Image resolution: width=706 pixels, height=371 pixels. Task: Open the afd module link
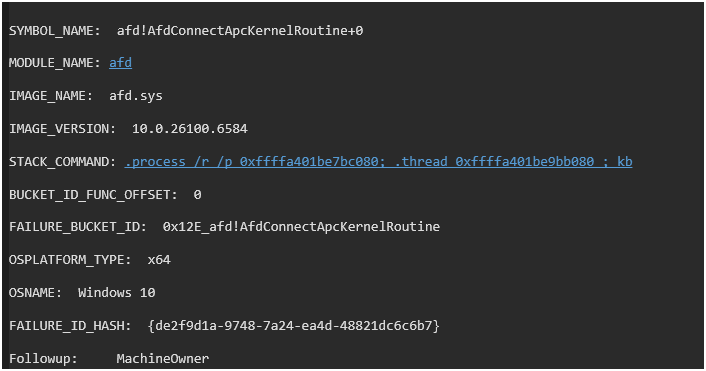tap(120, 63)
